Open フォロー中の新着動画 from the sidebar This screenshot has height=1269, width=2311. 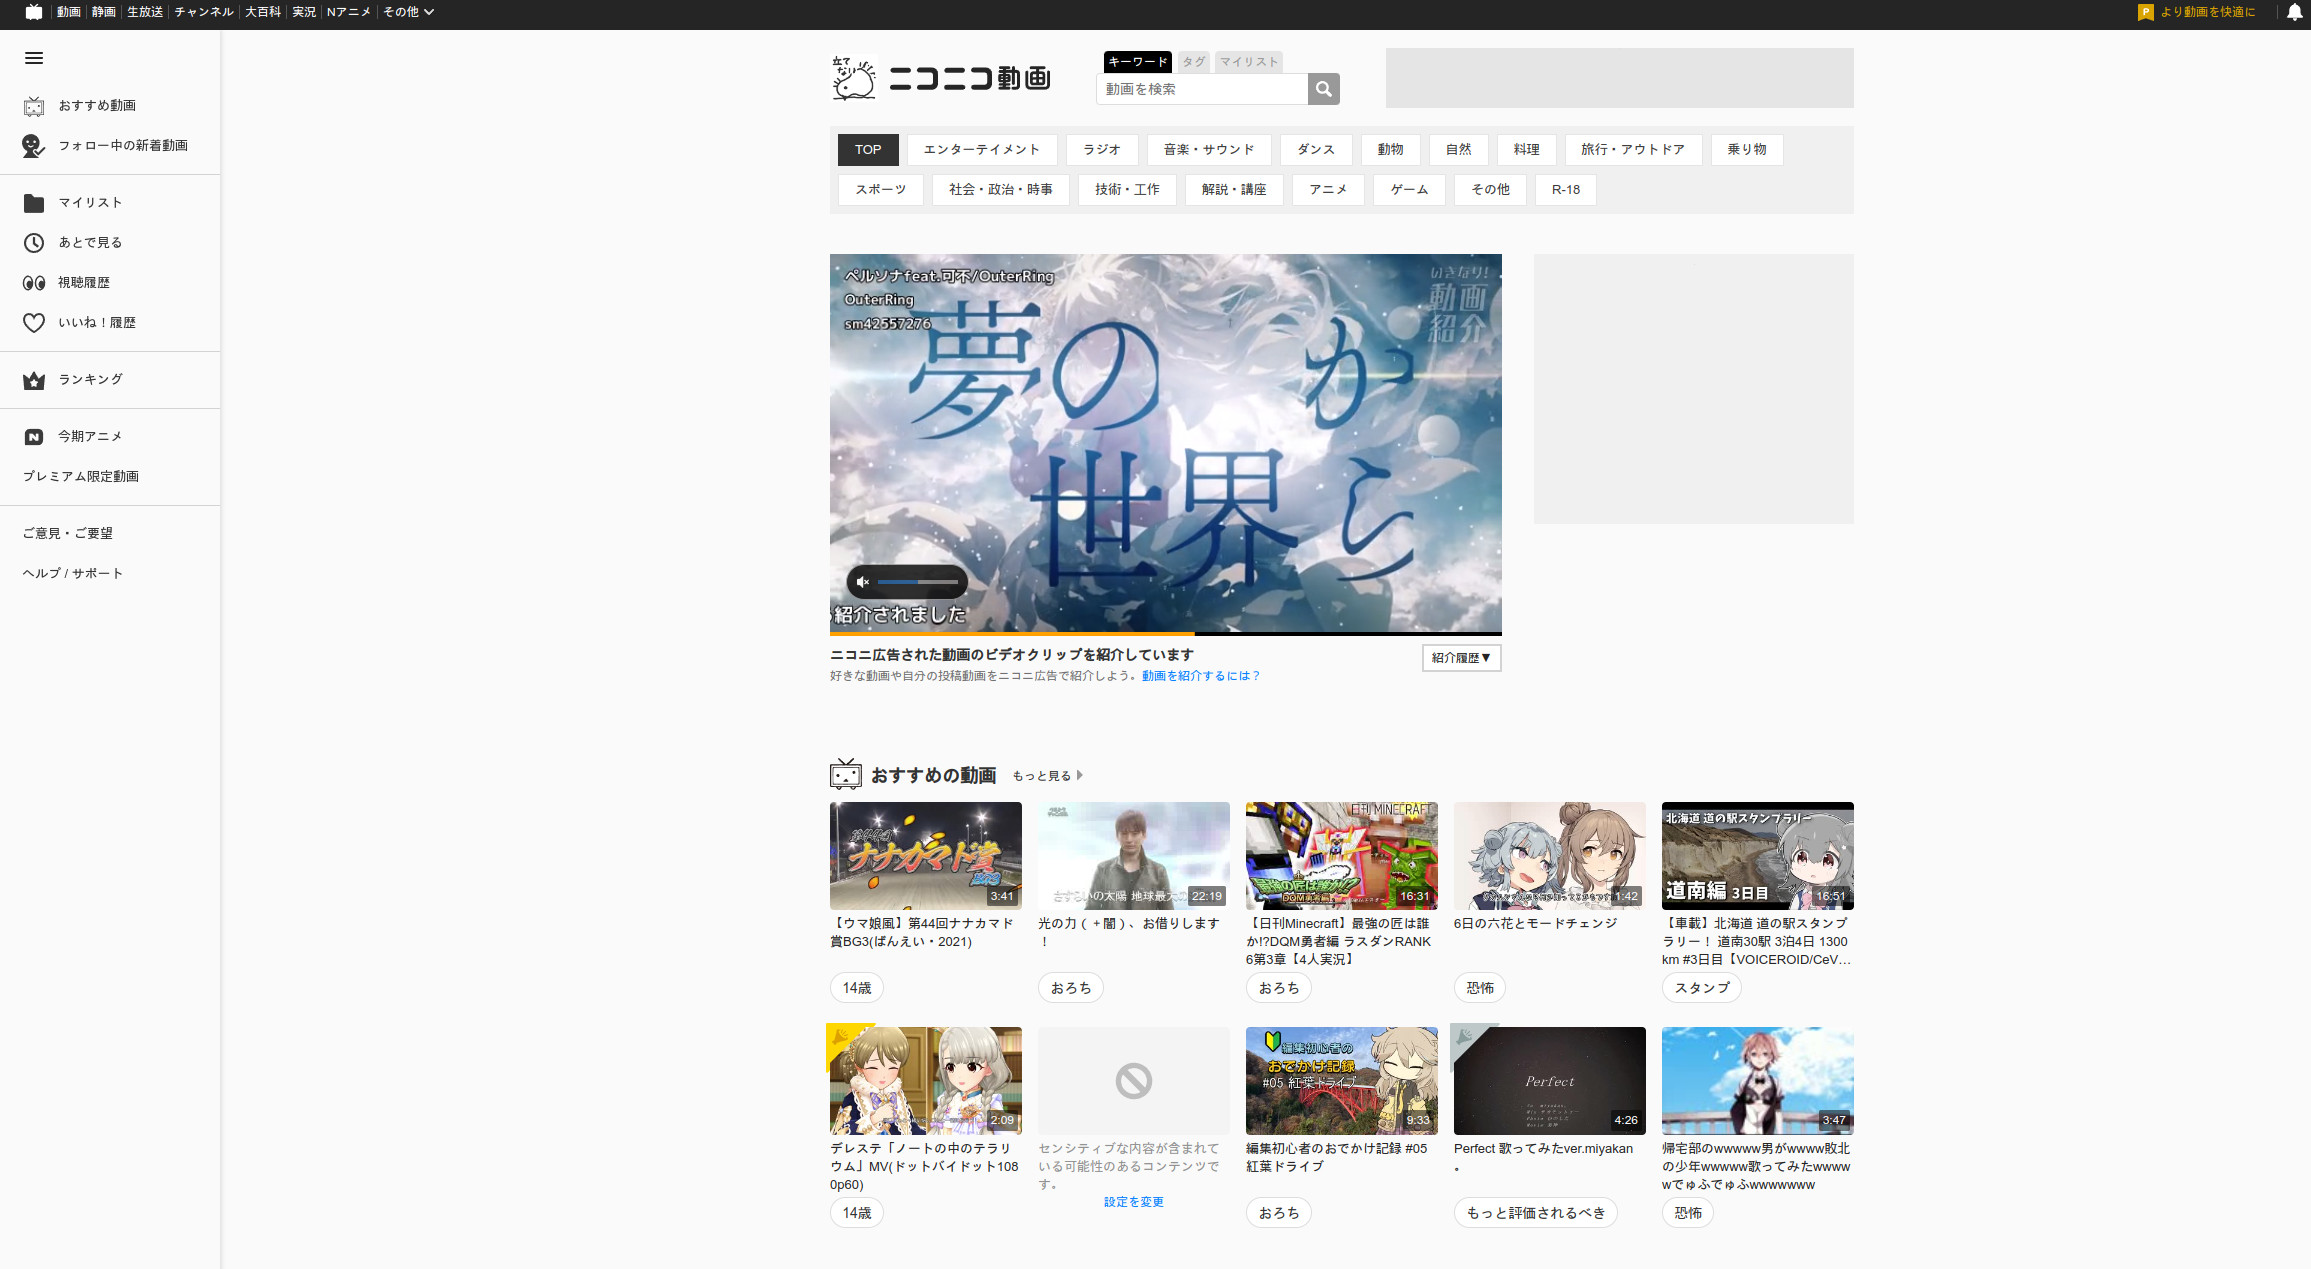coord(34,146)
